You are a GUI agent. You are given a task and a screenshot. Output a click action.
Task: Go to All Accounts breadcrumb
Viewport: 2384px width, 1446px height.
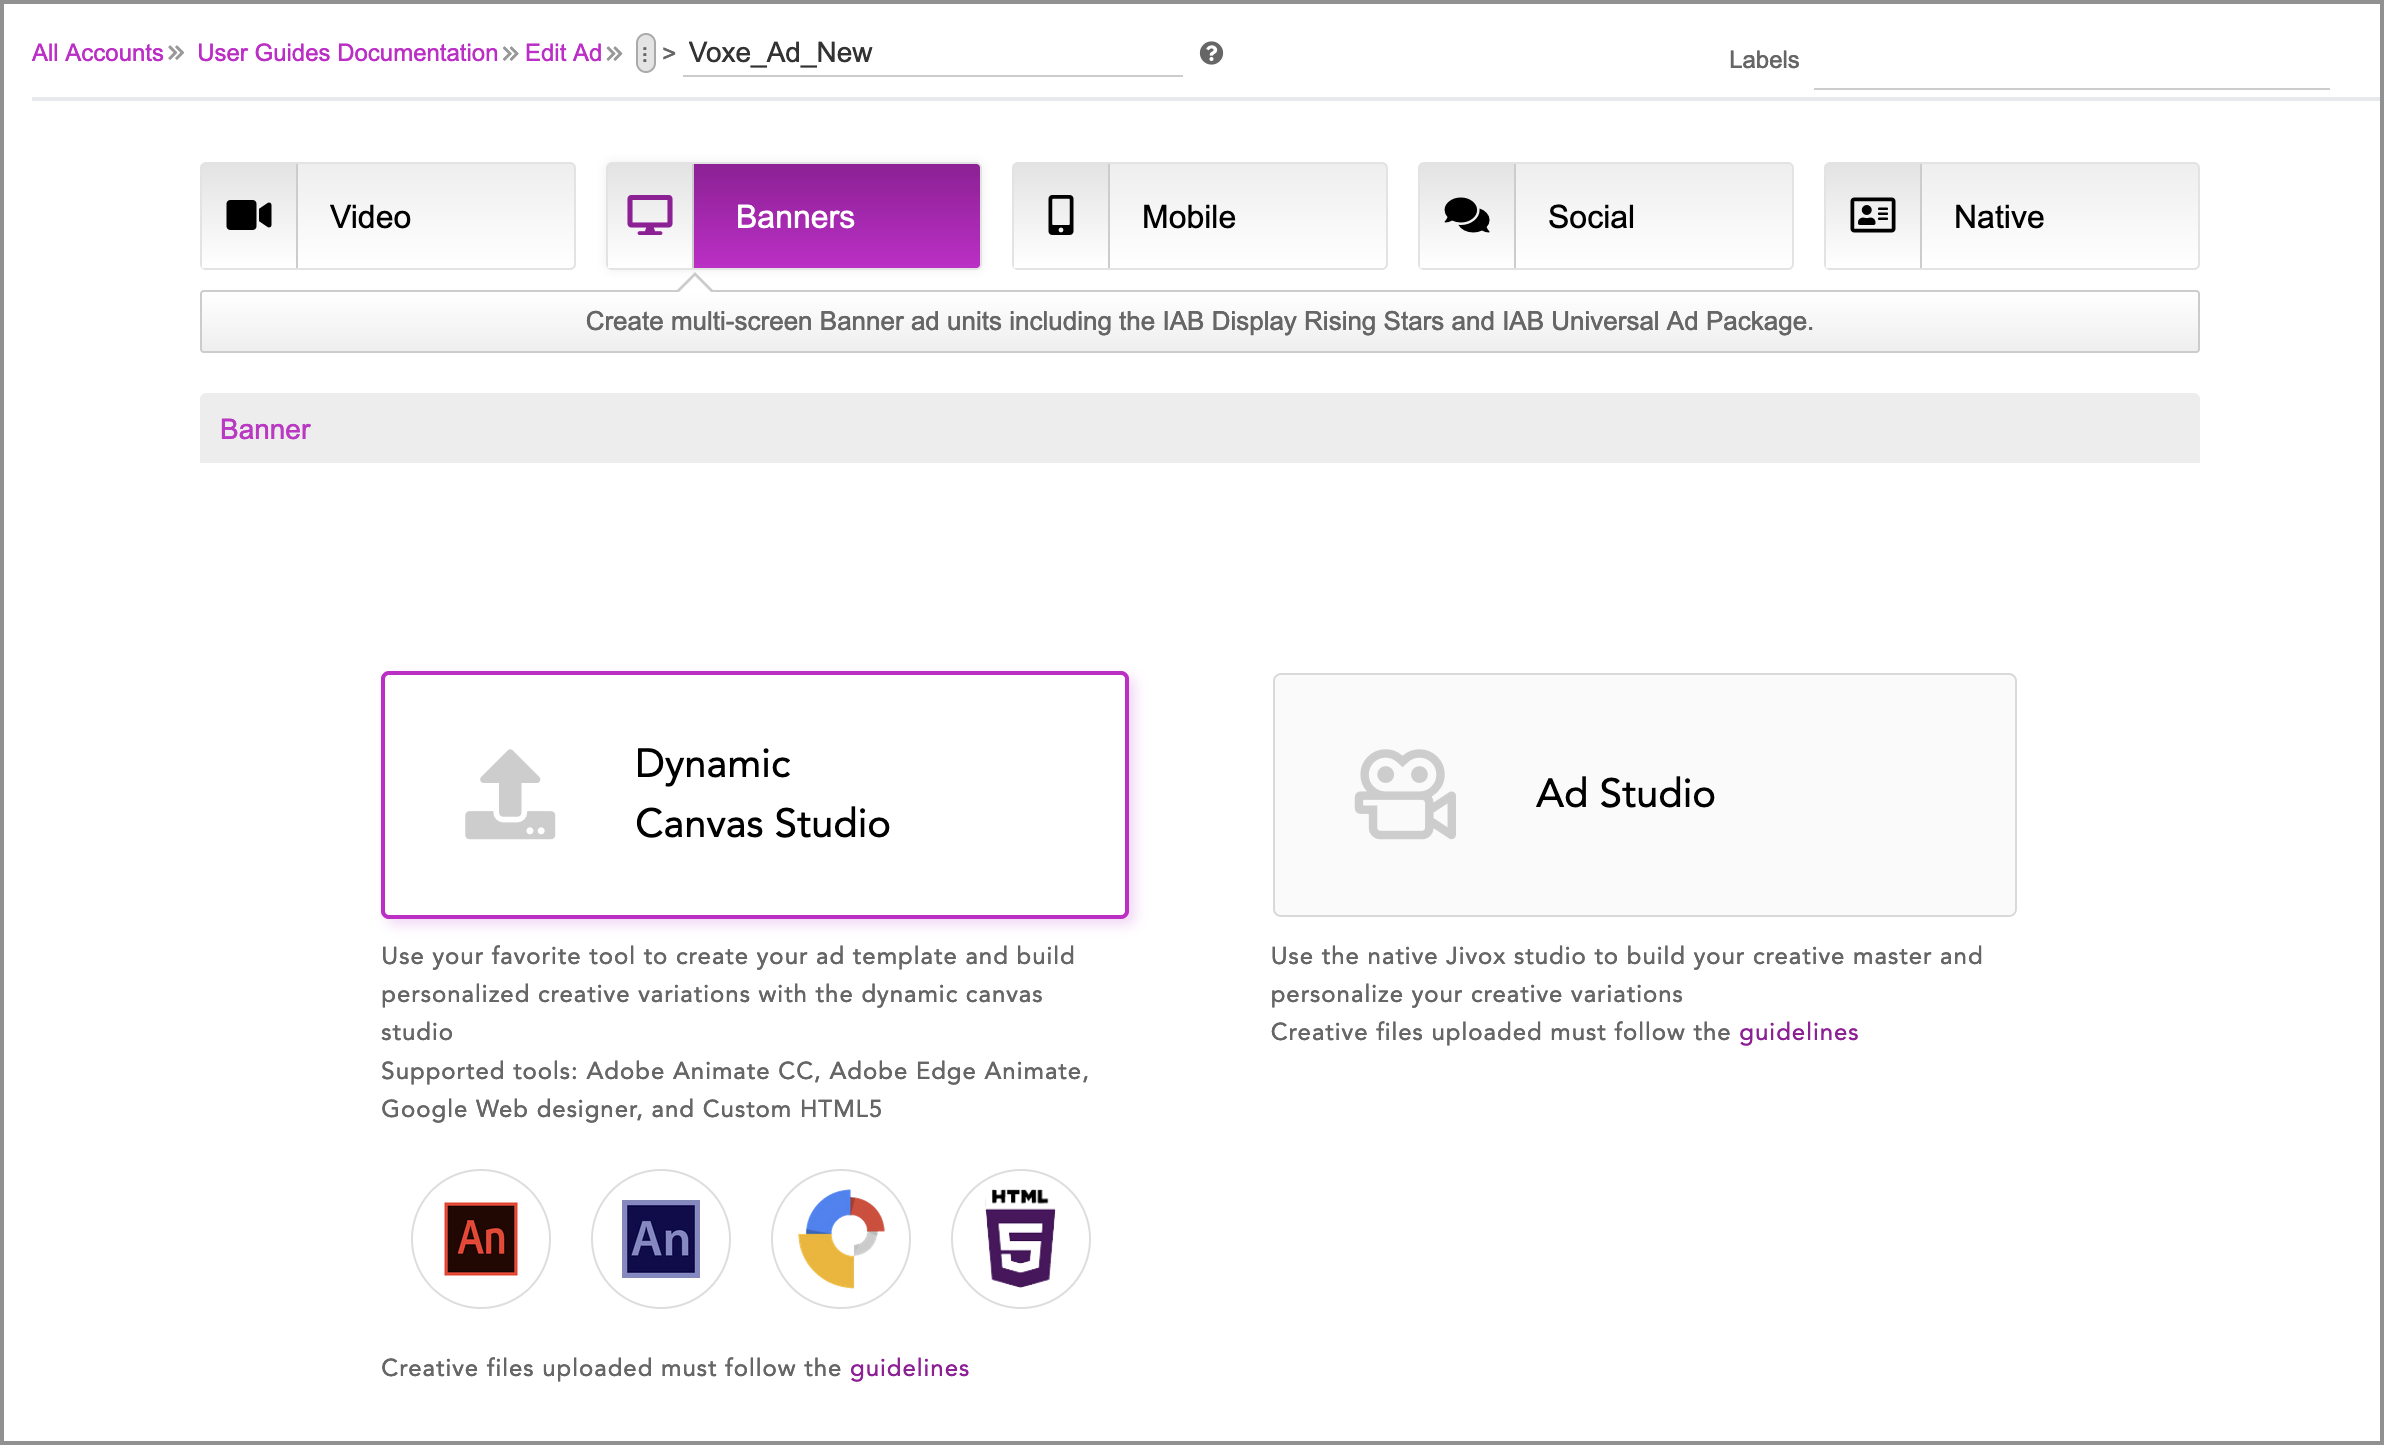tap(98, 53)
